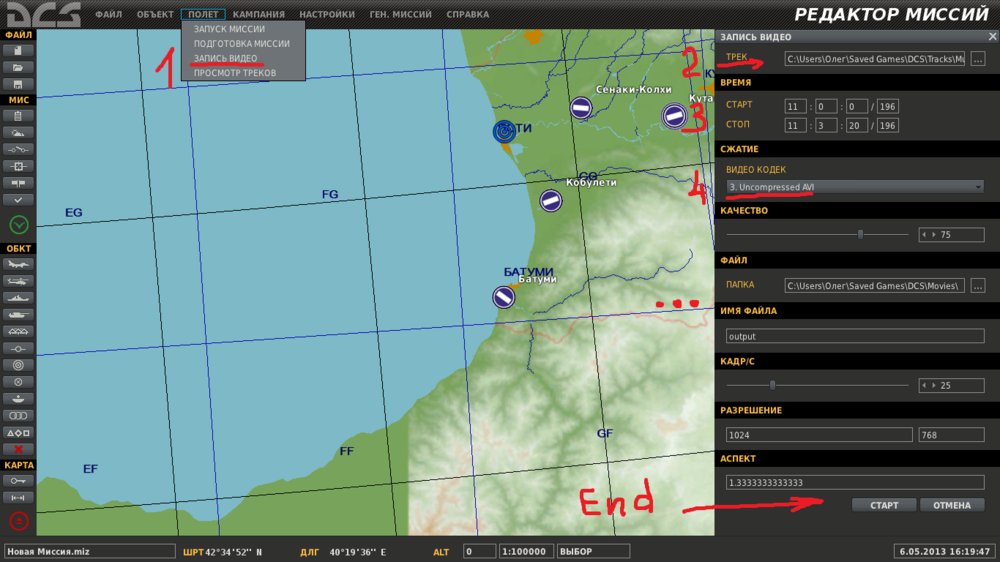The image size is (1000, 562).
Task: Click the circled X object tool
Action: [18, 381]
